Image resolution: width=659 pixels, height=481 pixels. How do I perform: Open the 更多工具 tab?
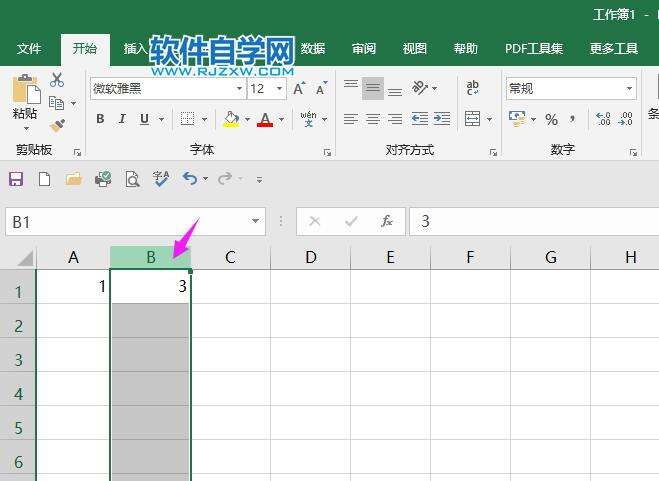coord(614,49)
